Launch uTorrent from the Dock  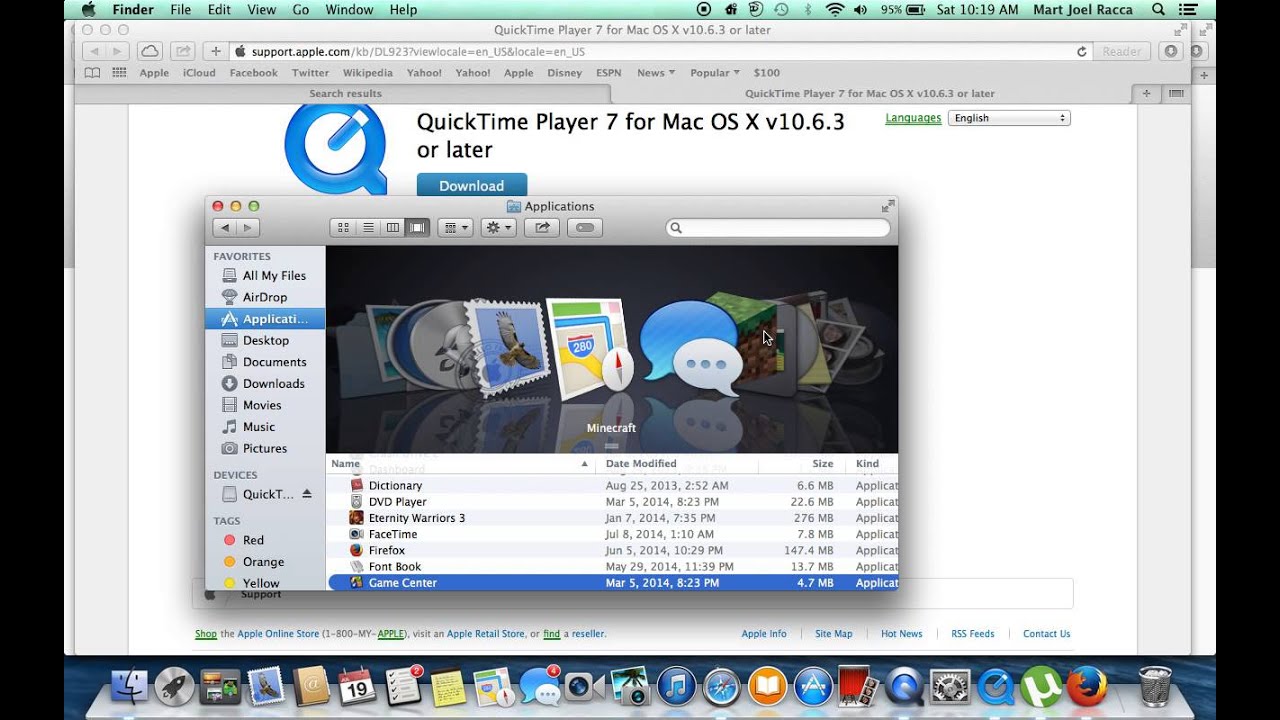[1041, 686]
